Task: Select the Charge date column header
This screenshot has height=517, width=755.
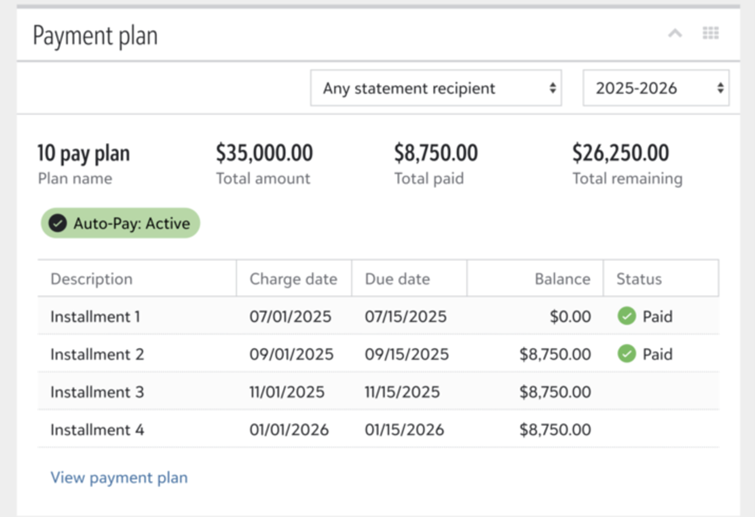Action: (x=294, y=279)
